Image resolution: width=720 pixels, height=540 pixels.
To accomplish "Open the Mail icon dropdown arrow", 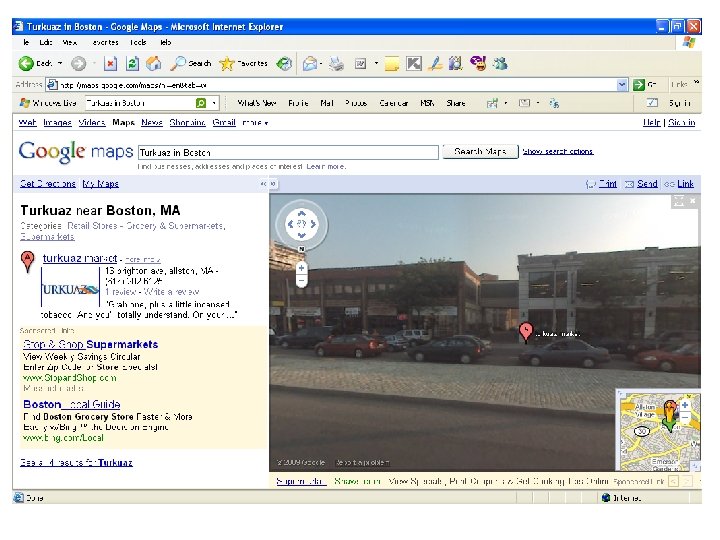I will [x=321, y=63].
